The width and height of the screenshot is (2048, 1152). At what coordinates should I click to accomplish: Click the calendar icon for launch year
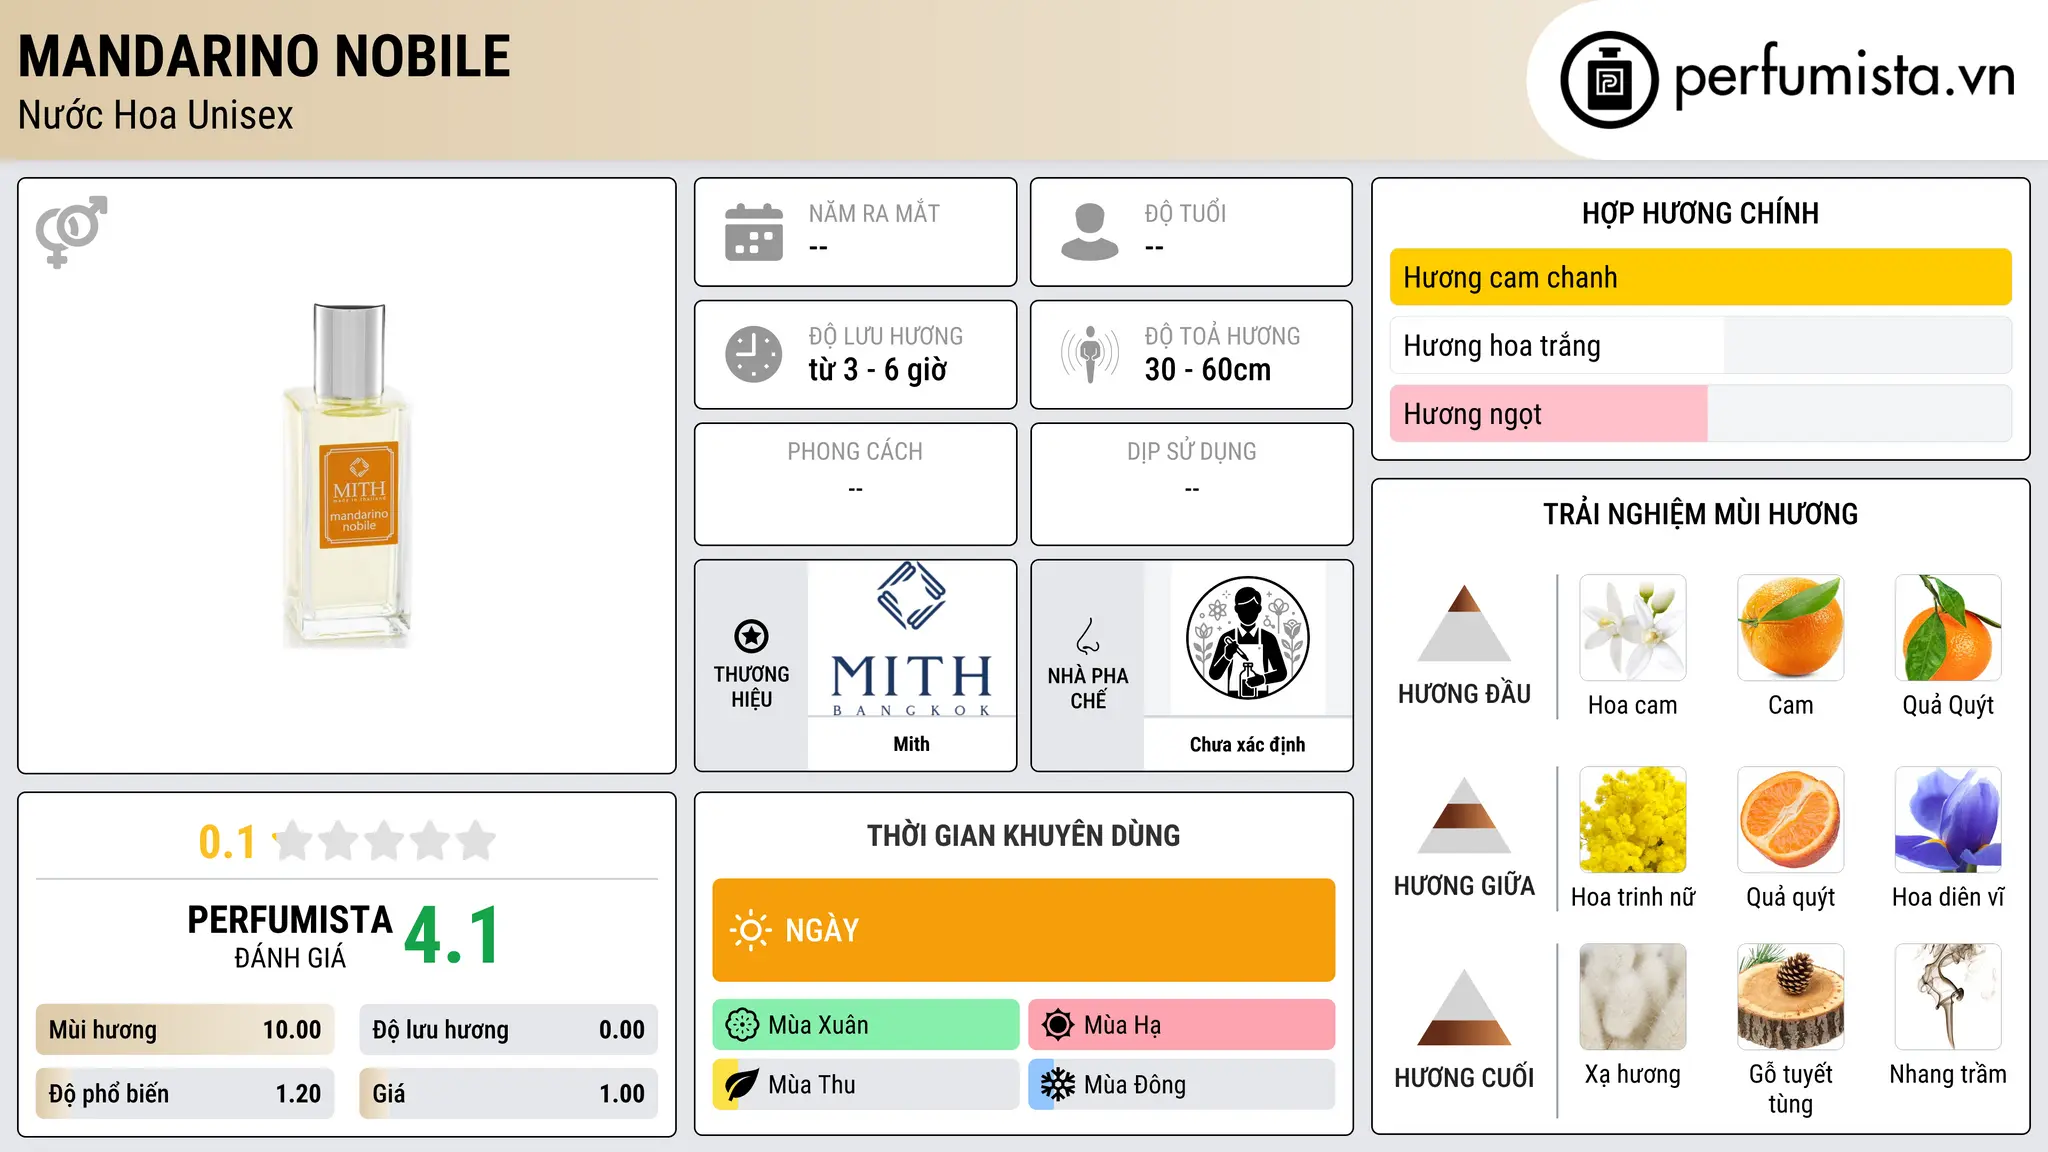pos(754,232)
